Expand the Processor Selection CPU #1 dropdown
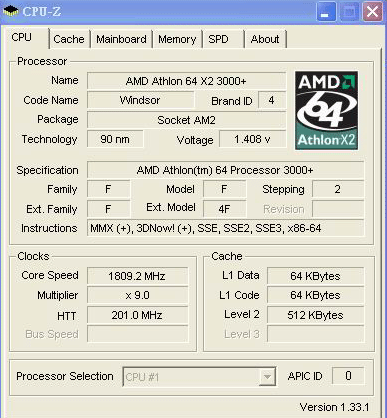 199,377
